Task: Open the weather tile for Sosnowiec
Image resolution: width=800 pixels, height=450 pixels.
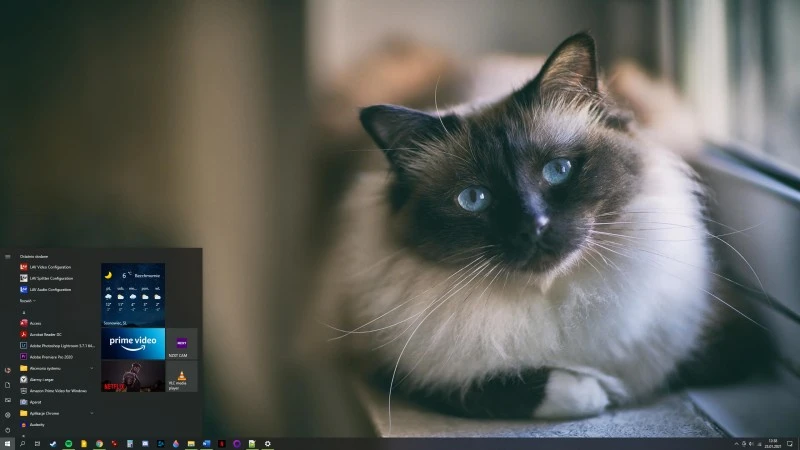Action: 133,295
